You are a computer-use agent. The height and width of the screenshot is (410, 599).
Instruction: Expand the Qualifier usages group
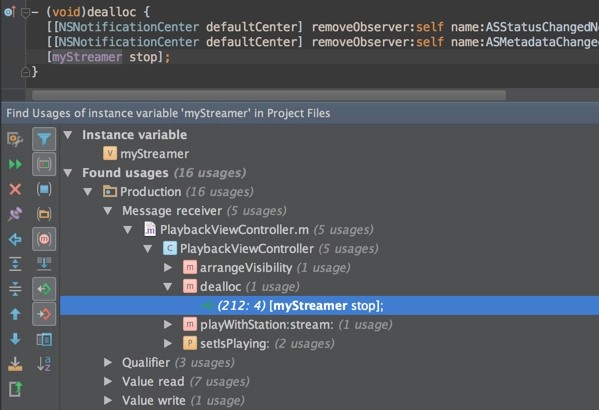coord(108,362)
